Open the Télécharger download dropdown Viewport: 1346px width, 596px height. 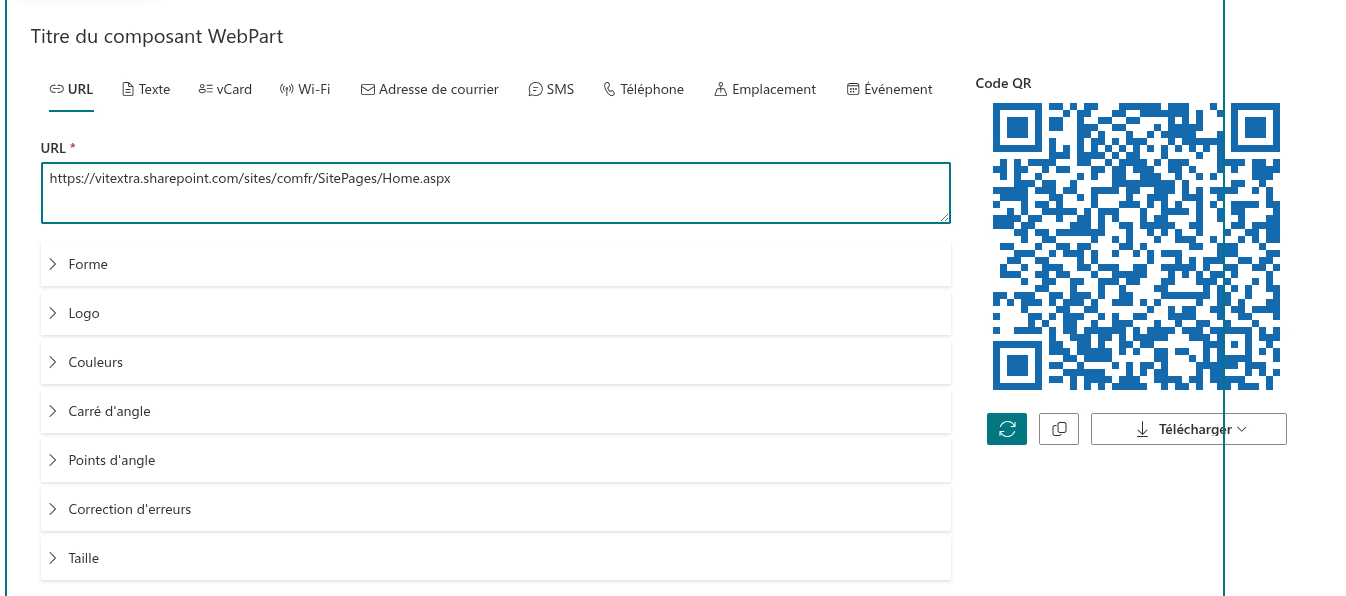click(x=1188, y=429)
